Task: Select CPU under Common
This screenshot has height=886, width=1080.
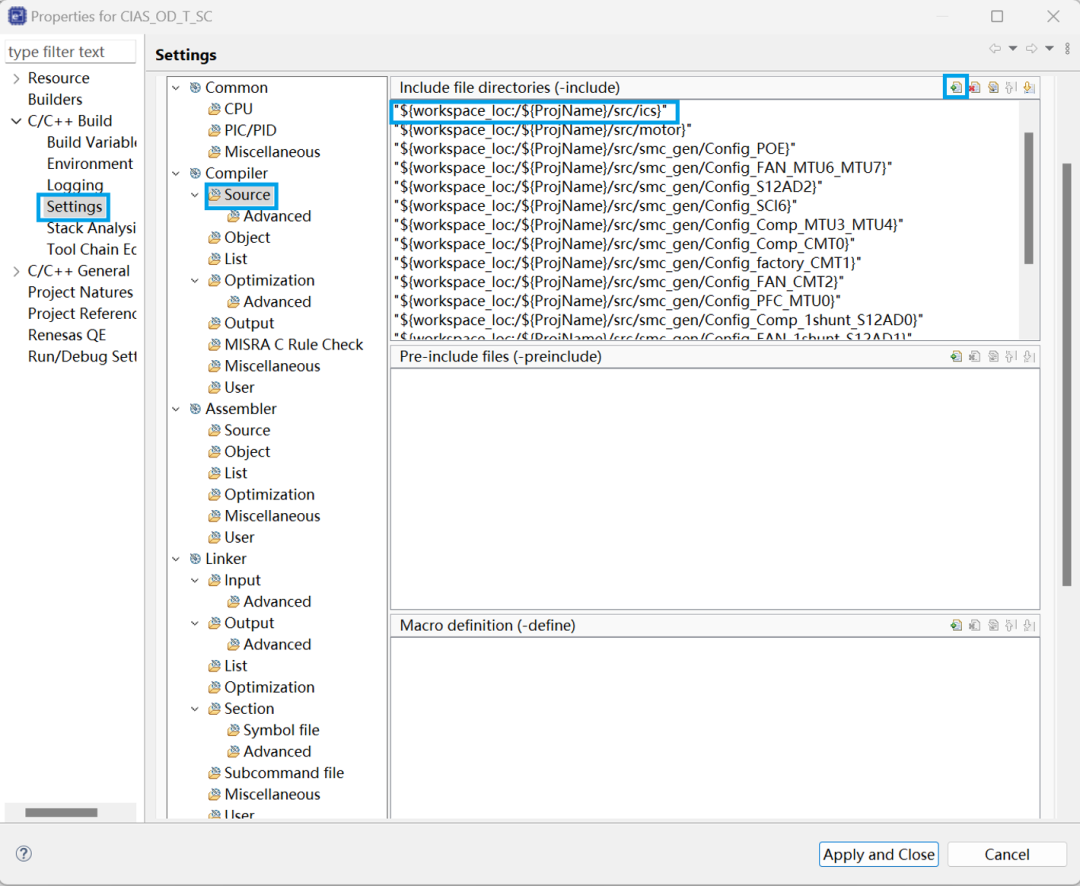Action: point(238,109)
